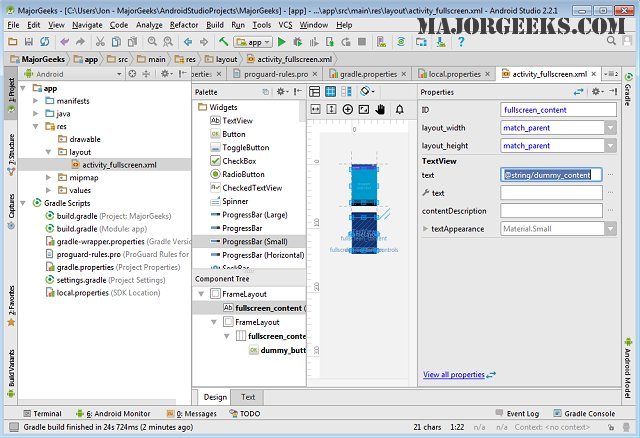Image resolution: width=640 pixels, height=438 pixels.
Task: Open the Build menu
Action: coord(215,25)
